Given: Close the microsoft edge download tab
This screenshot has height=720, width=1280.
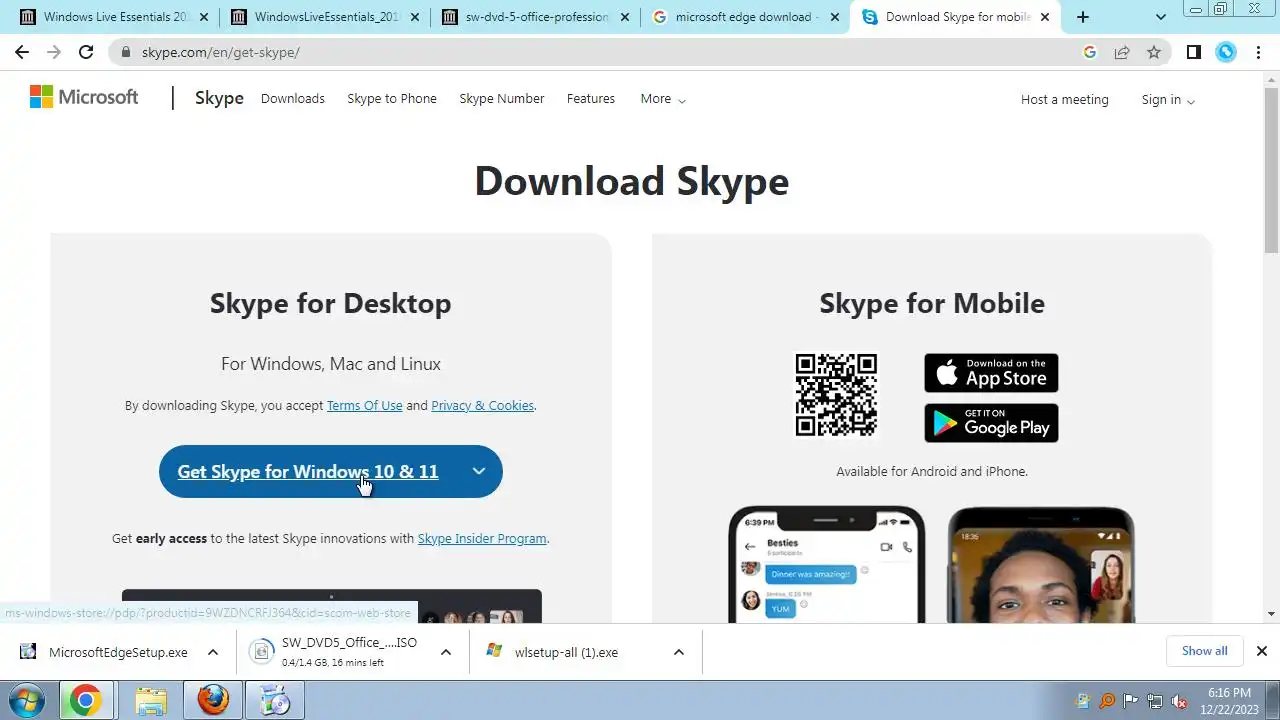Looking at the screenshot, I should click(x=835, y=17).
